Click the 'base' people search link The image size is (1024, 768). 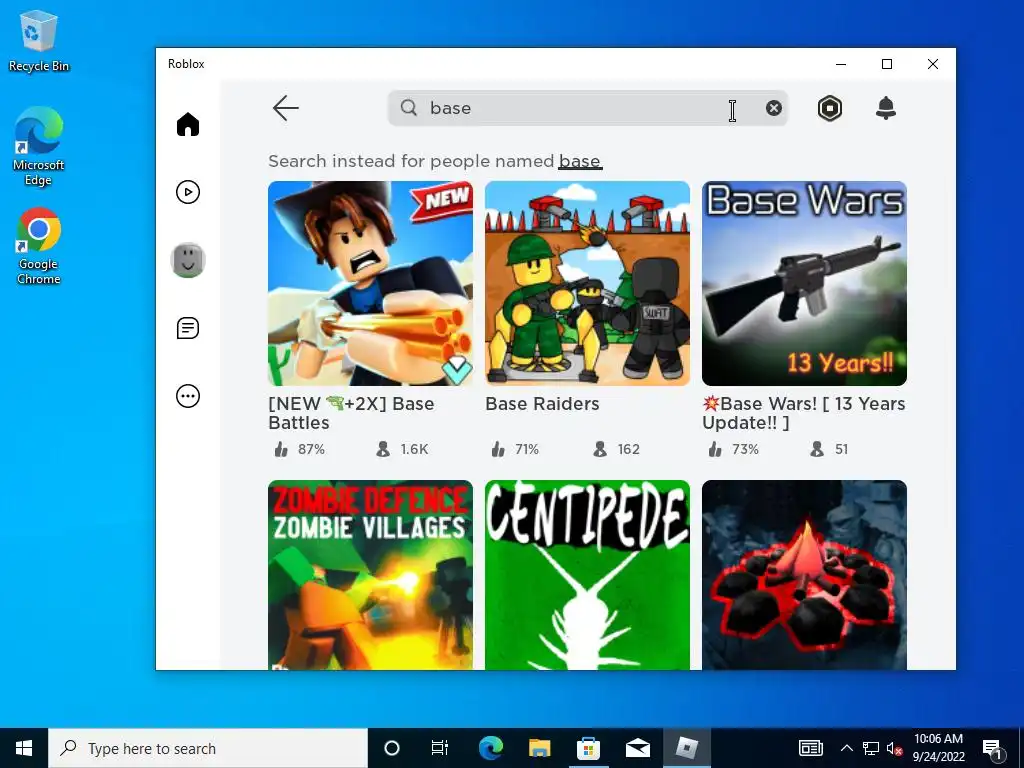(x=580, y=161)
